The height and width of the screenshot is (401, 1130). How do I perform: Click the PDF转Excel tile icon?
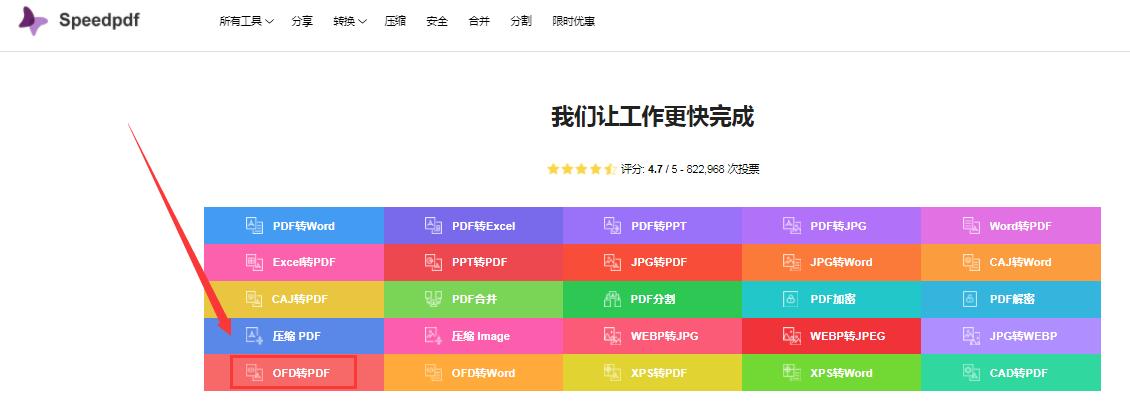tap(433, 226)
